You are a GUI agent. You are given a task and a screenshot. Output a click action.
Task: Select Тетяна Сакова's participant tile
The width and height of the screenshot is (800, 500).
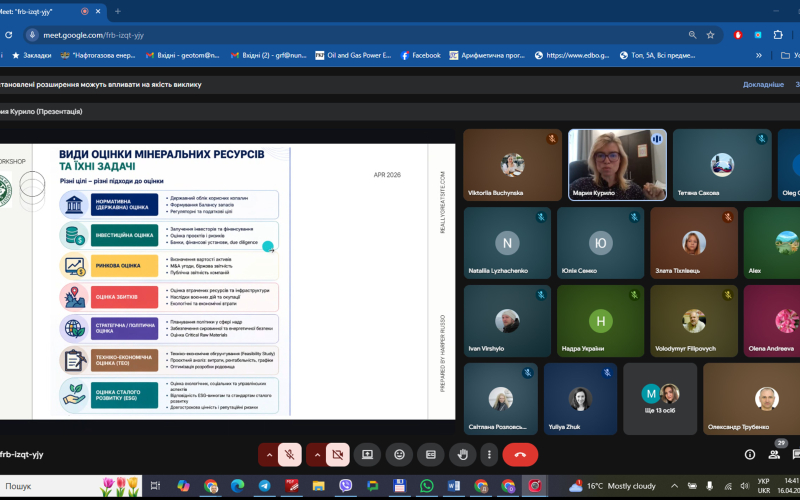tap(722, 165)
